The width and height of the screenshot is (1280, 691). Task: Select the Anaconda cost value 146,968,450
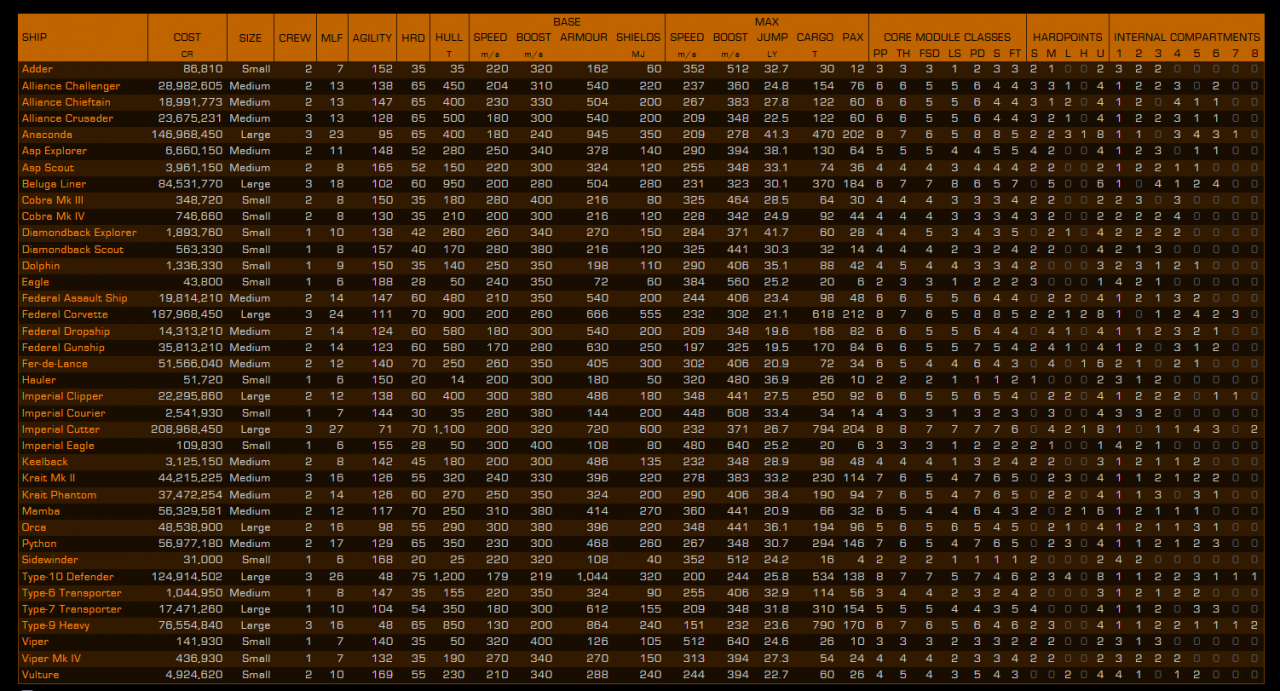pos(187,134)
